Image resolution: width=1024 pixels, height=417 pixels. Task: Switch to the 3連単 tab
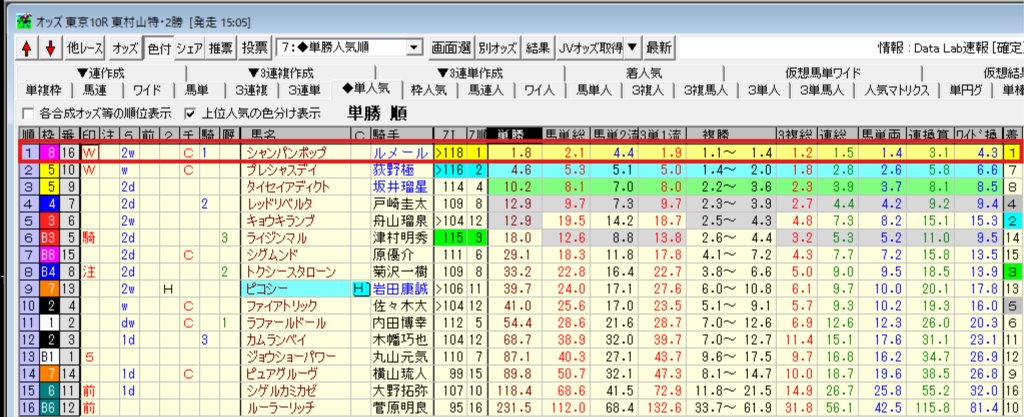(305, 90)
